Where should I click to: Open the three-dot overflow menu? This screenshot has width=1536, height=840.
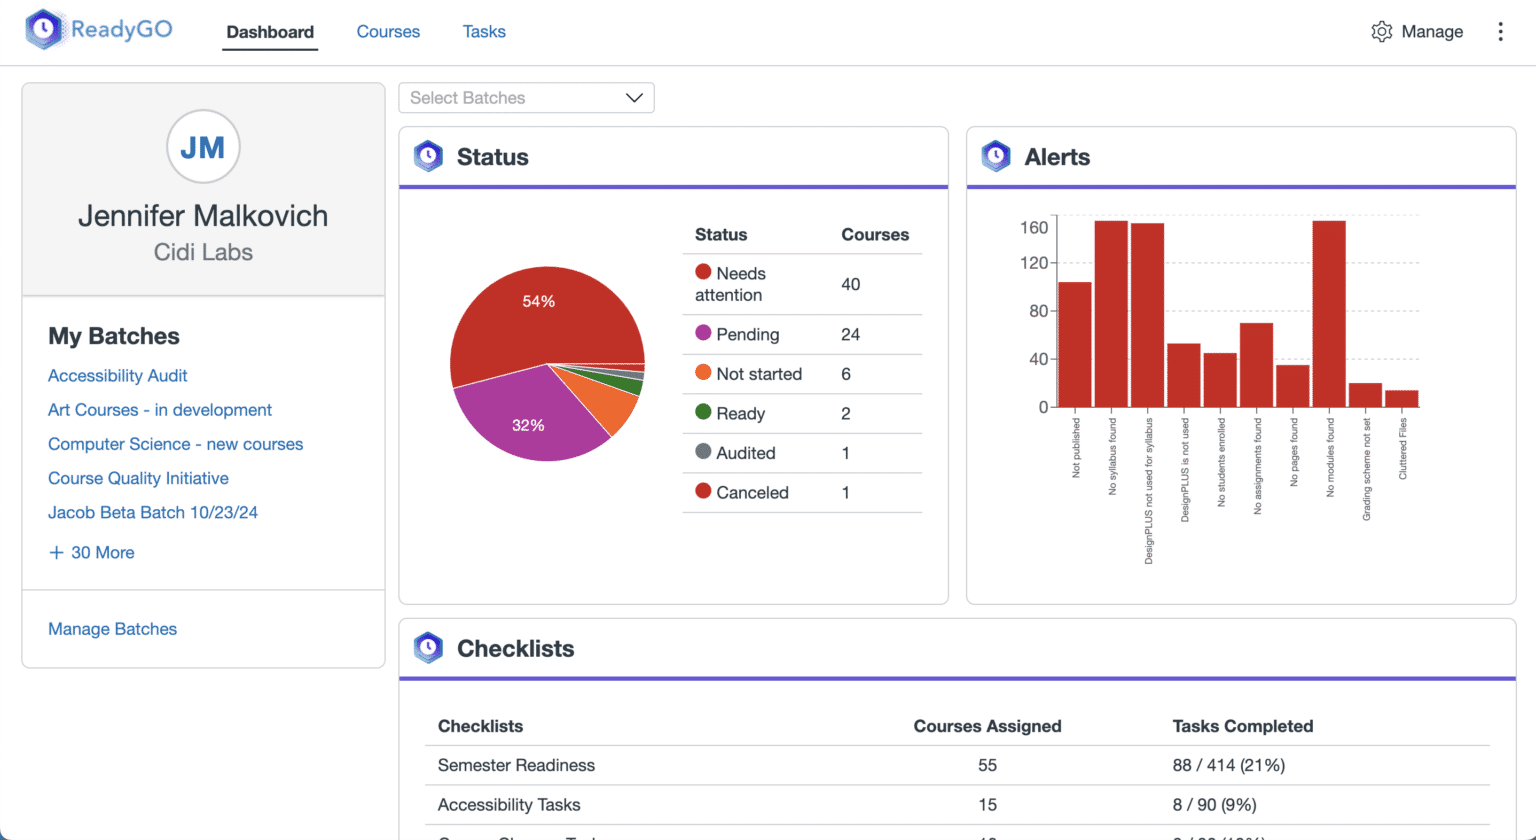click(1500, 32)
